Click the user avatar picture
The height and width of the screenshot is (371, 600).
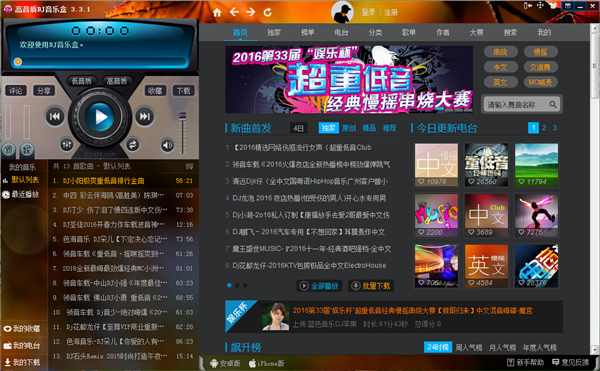(x=342, y=12)
